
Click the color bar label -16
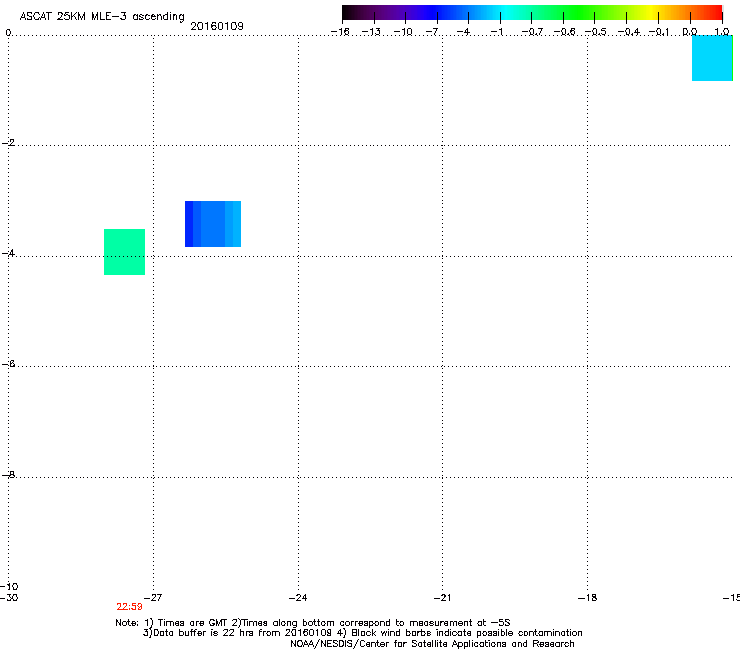click(x=340, y=32)
